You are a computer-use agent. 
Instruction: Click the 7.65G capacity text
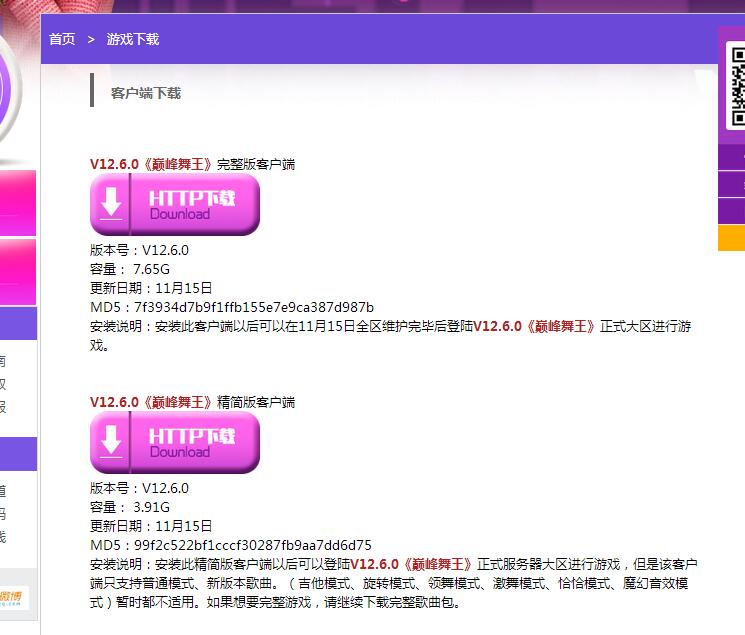pyautogui.click(x=151, y=269)
